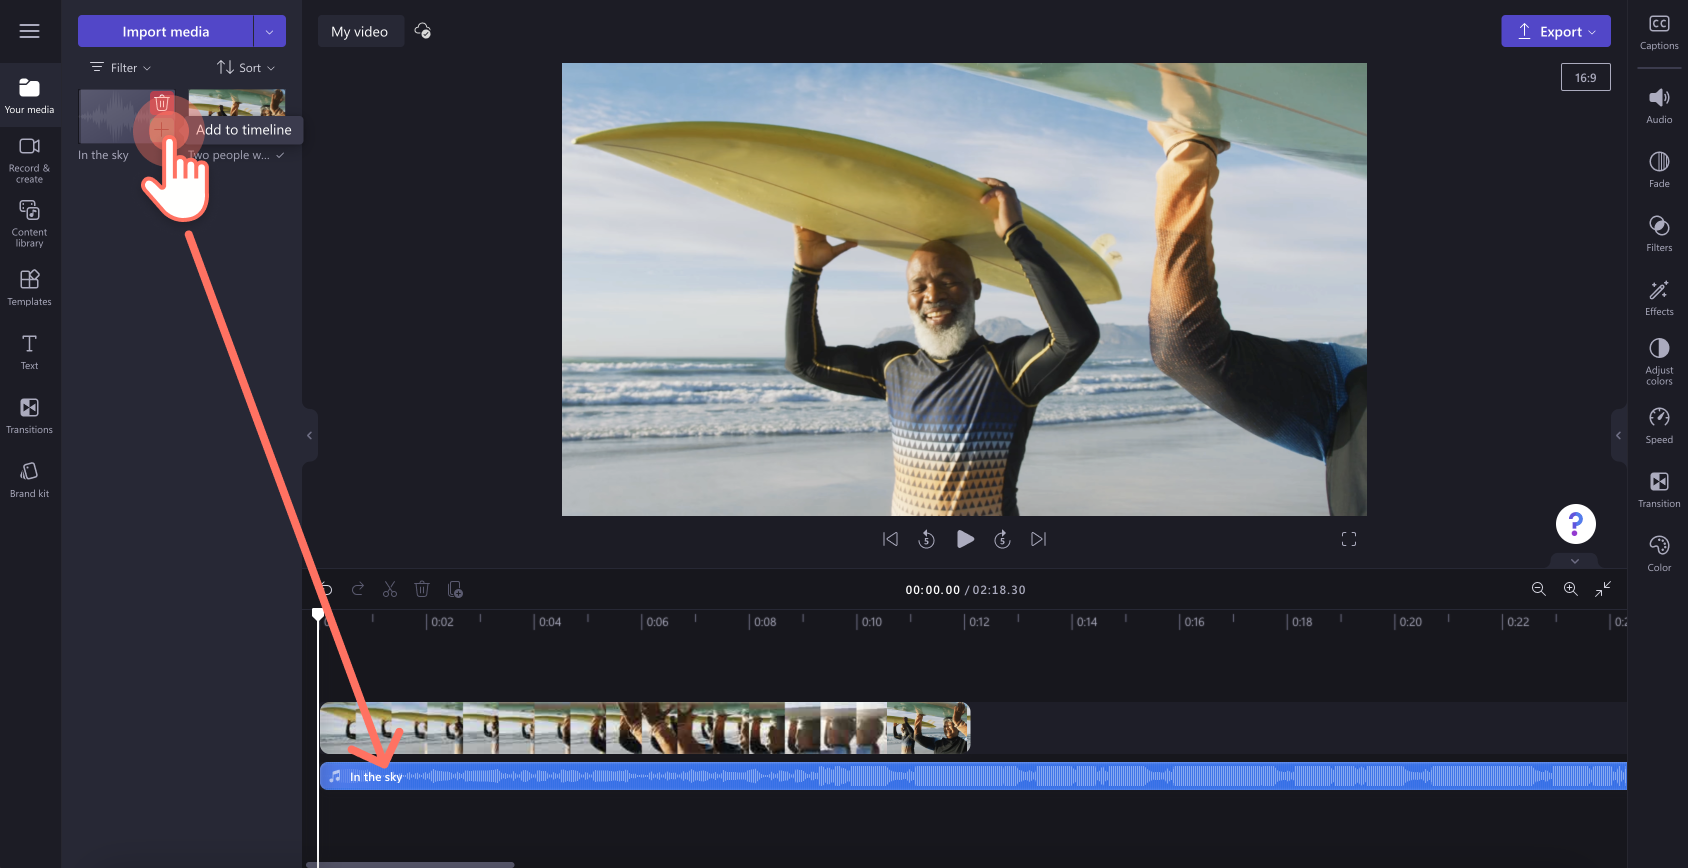The width and height of the screenshot is (1688, 868).
Task: Play the video preview
Action: pyautogui.click(x=965, y=539)
